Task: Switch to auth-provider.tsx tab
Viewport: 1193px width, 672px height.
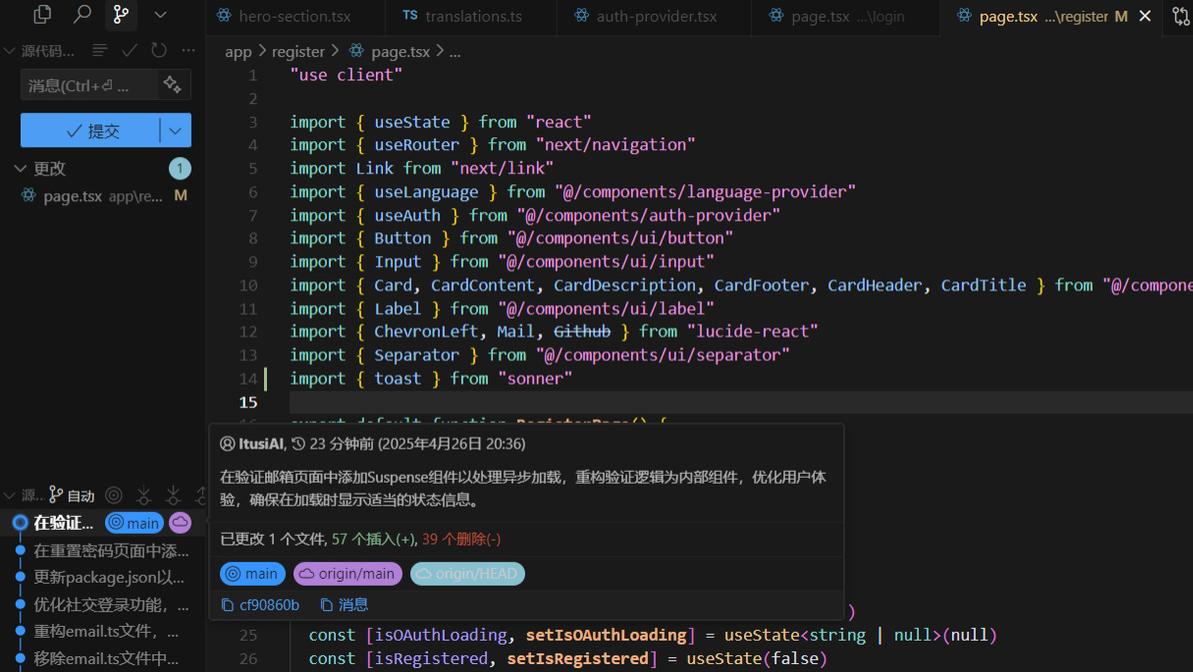Action: click(x=654, y=16)
